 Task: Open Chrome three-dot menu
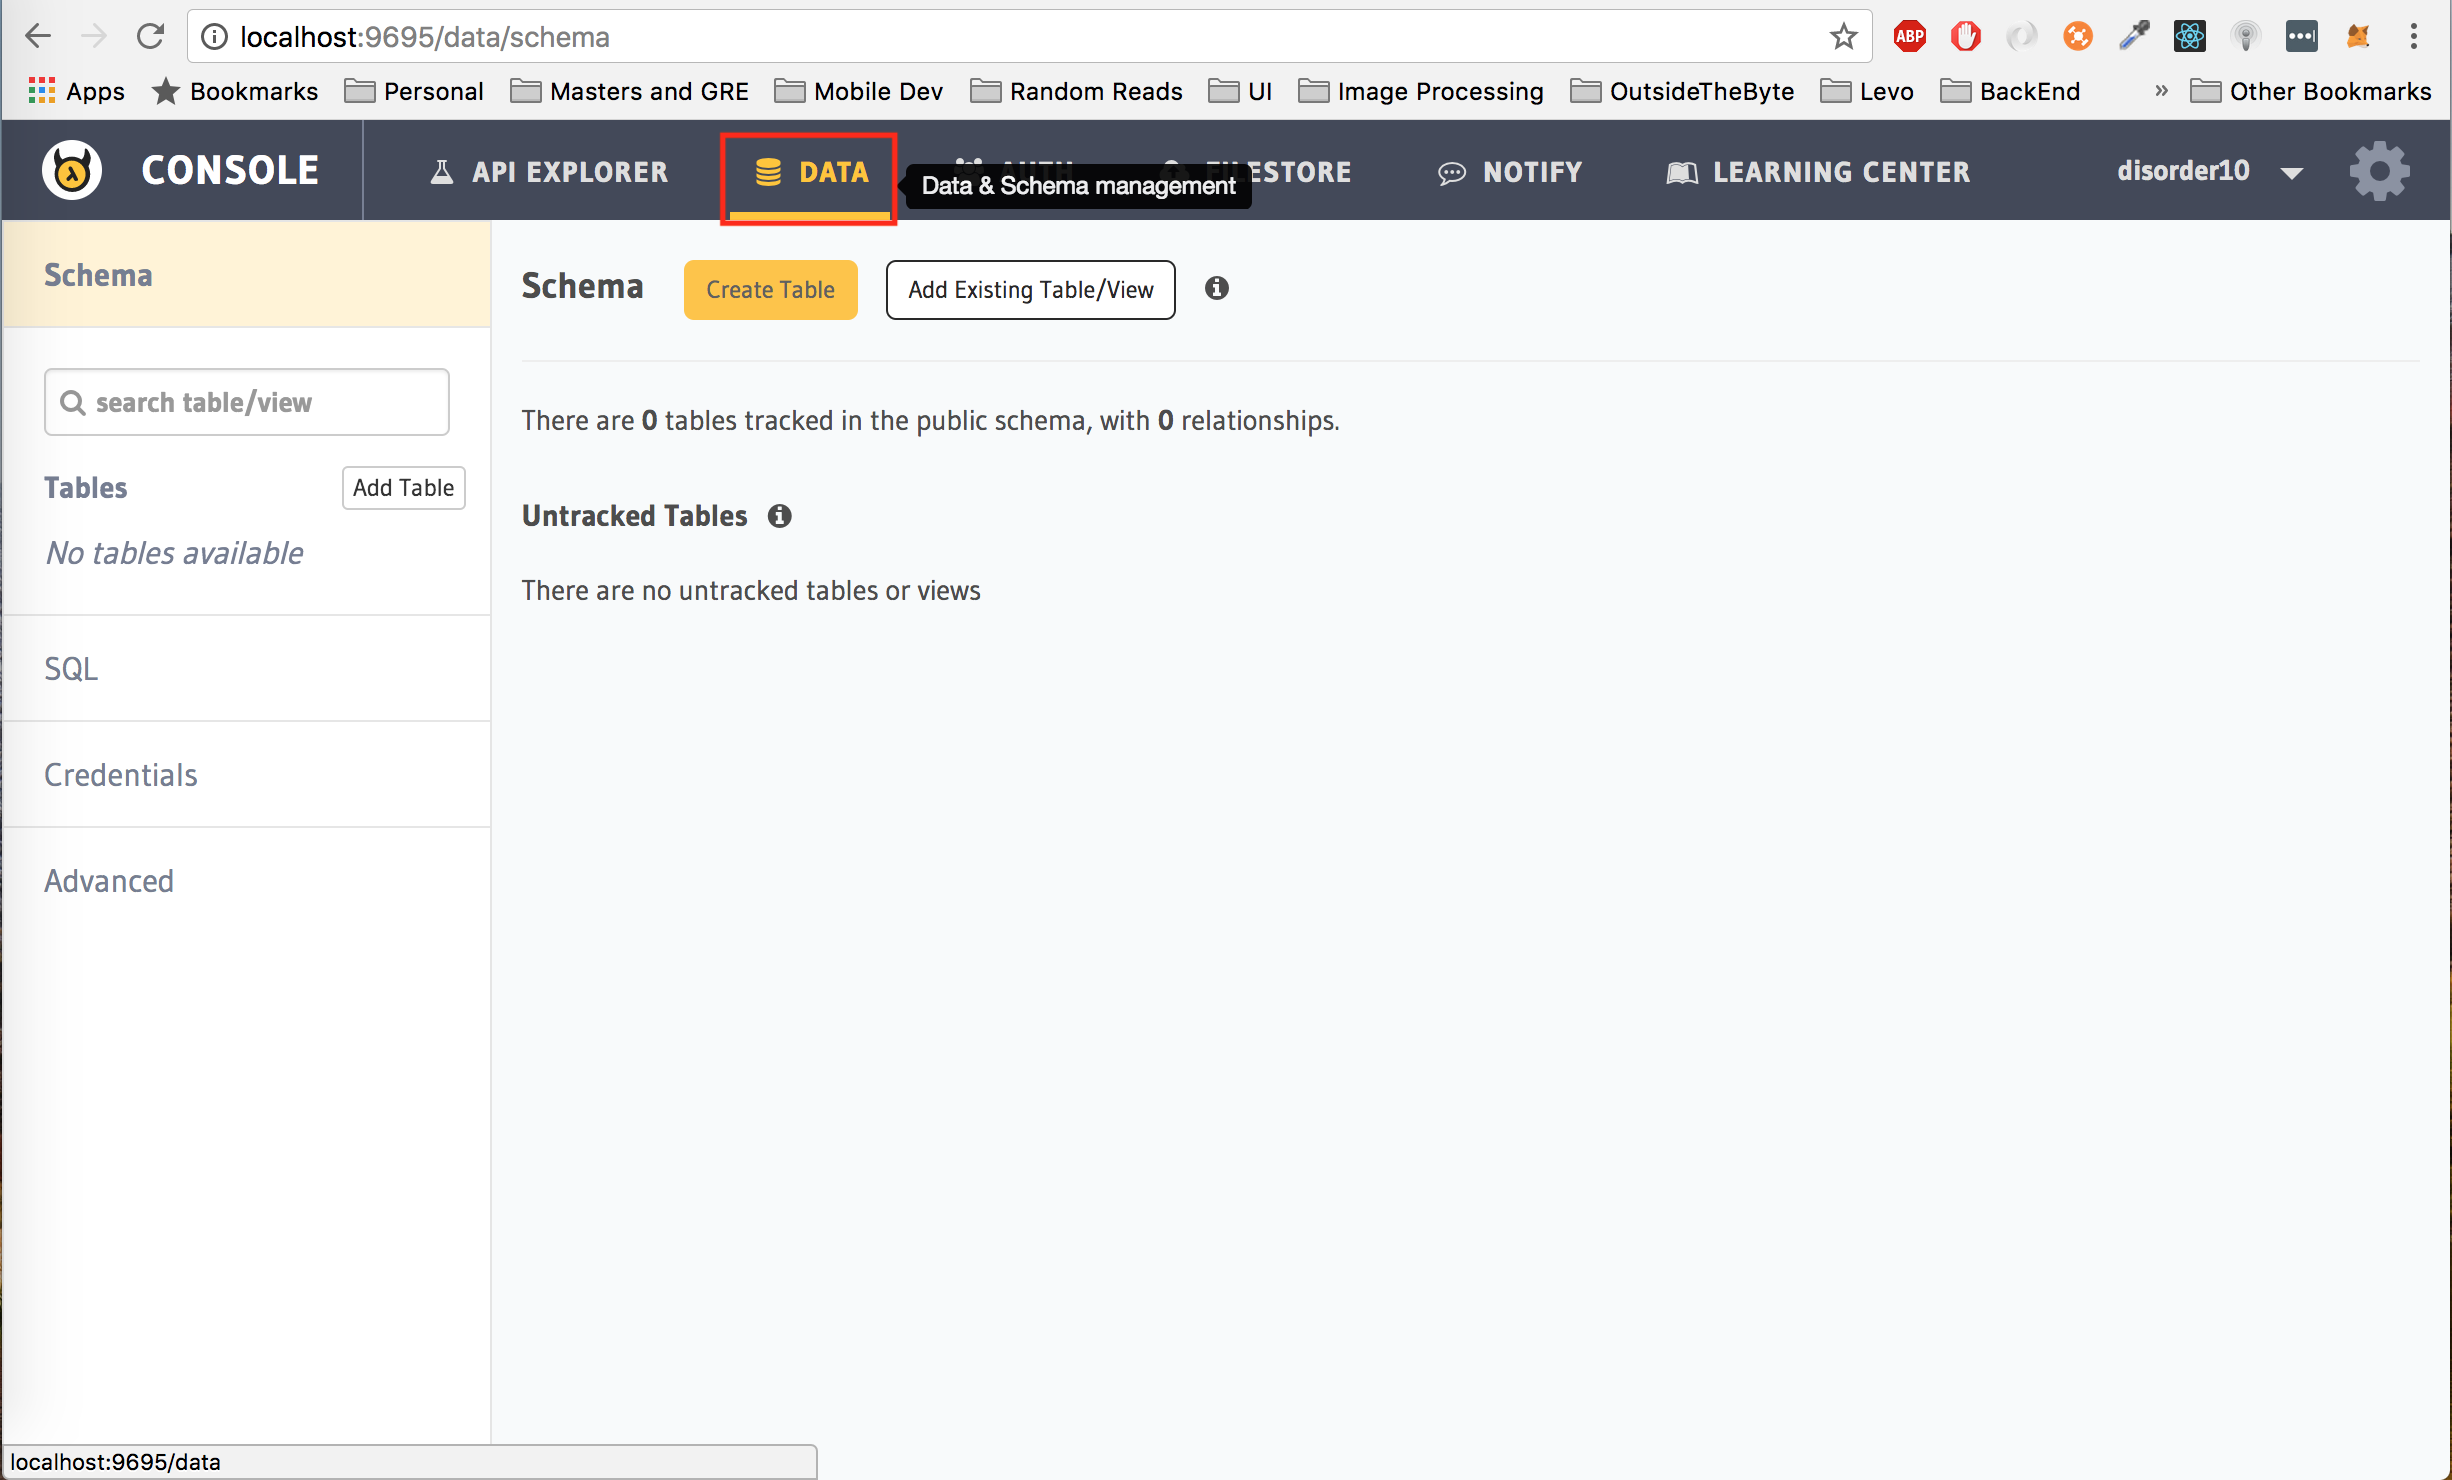2413,37
